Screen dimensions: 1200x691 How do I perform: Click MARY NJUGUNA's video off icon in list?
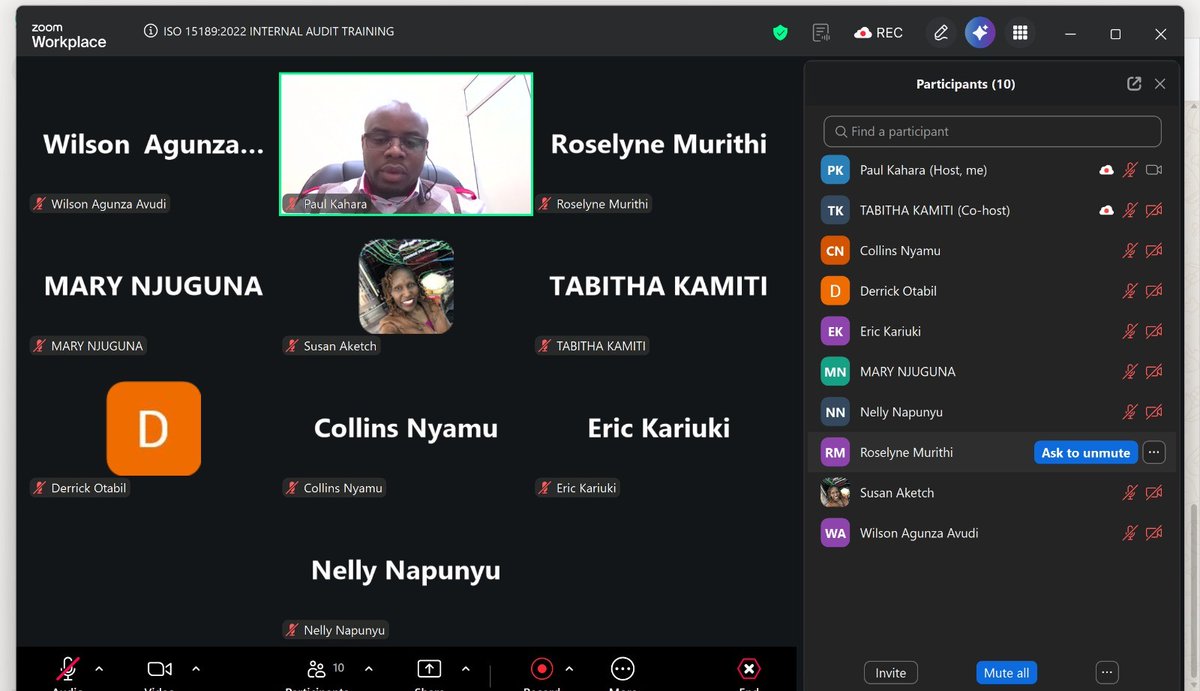coord(1154,372)
